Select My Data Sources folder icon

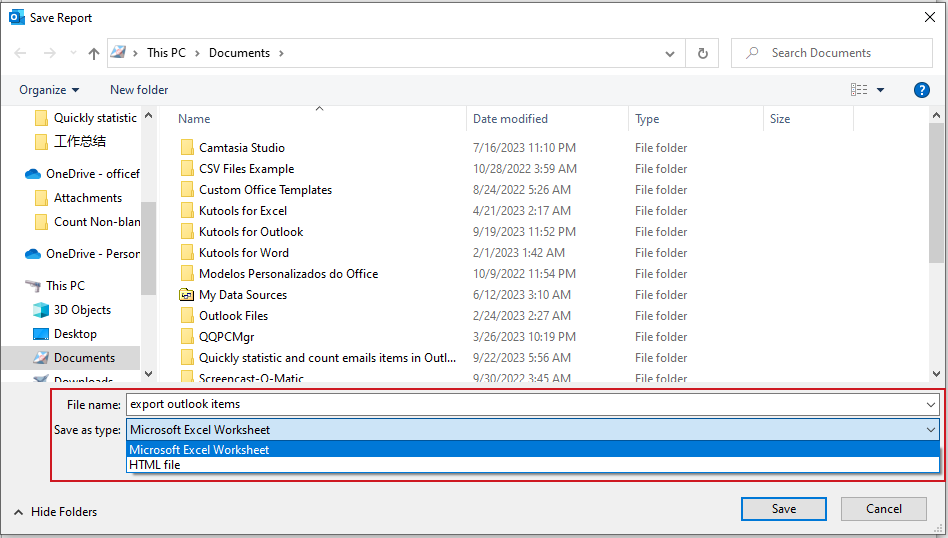coord(187,295)
